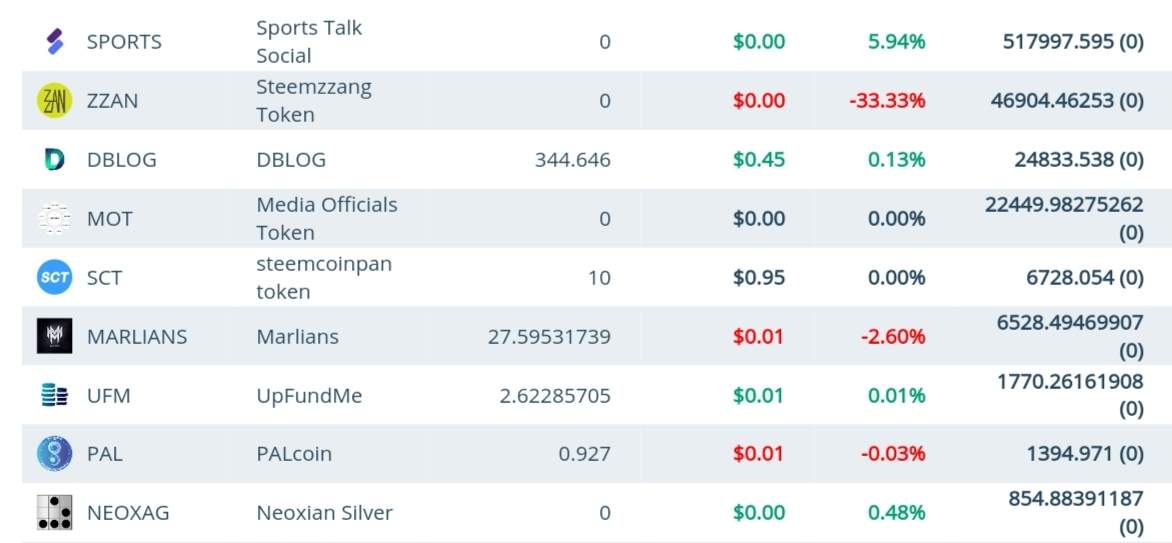Click the NEOXAG dotted grid icon

pos(55,512)
